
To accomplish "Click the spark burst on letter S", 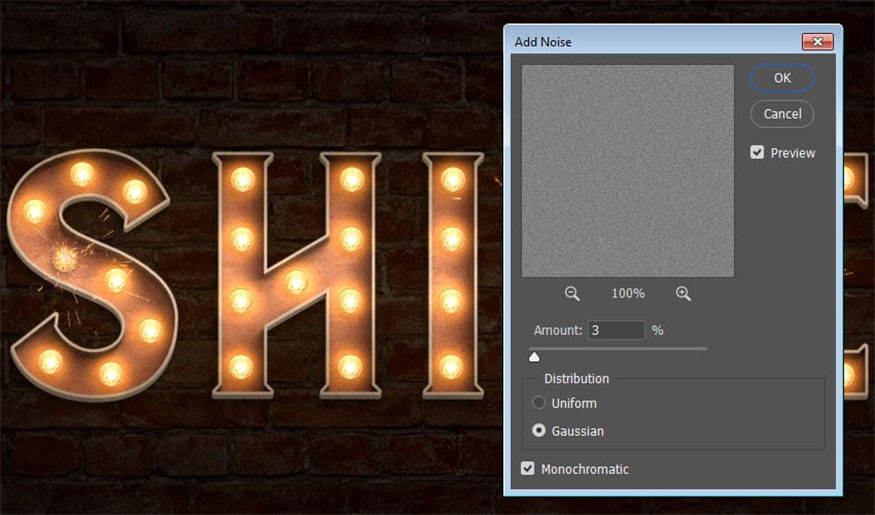I will (66, 259).
